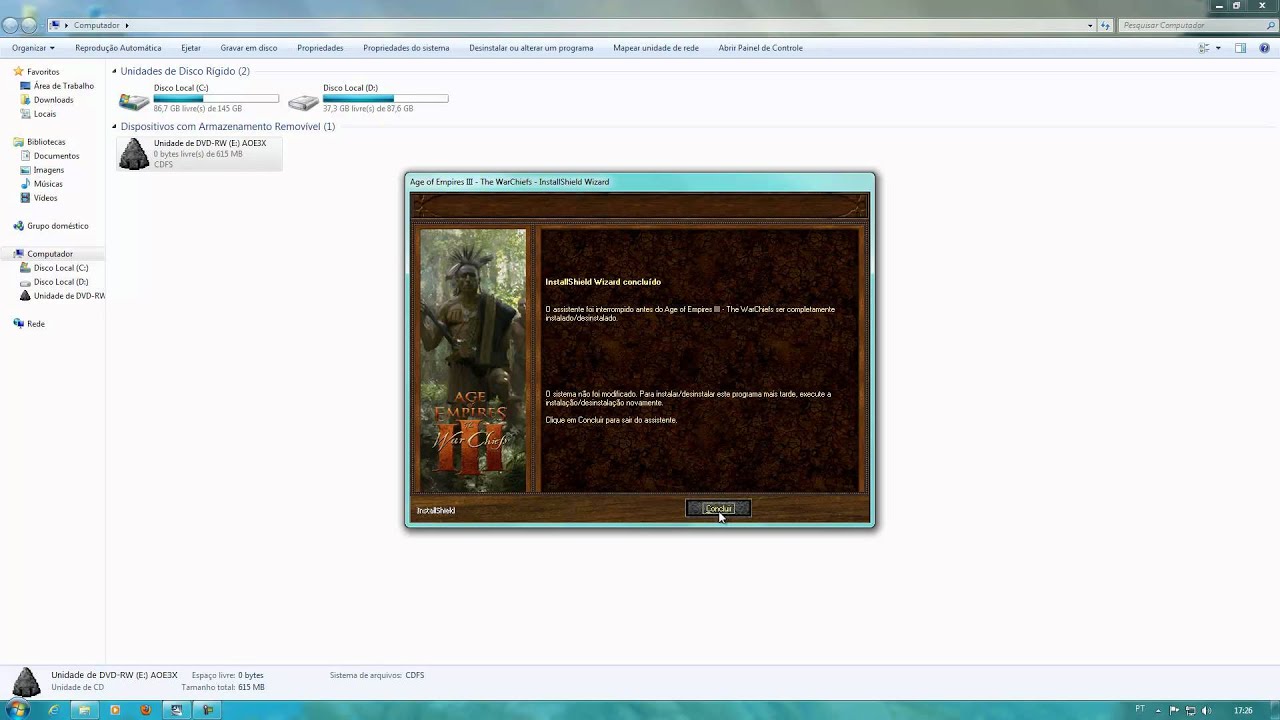Click the Windows Explorer taskbar icon
Screen dimensions: 1280x720
tap(84, 710)
